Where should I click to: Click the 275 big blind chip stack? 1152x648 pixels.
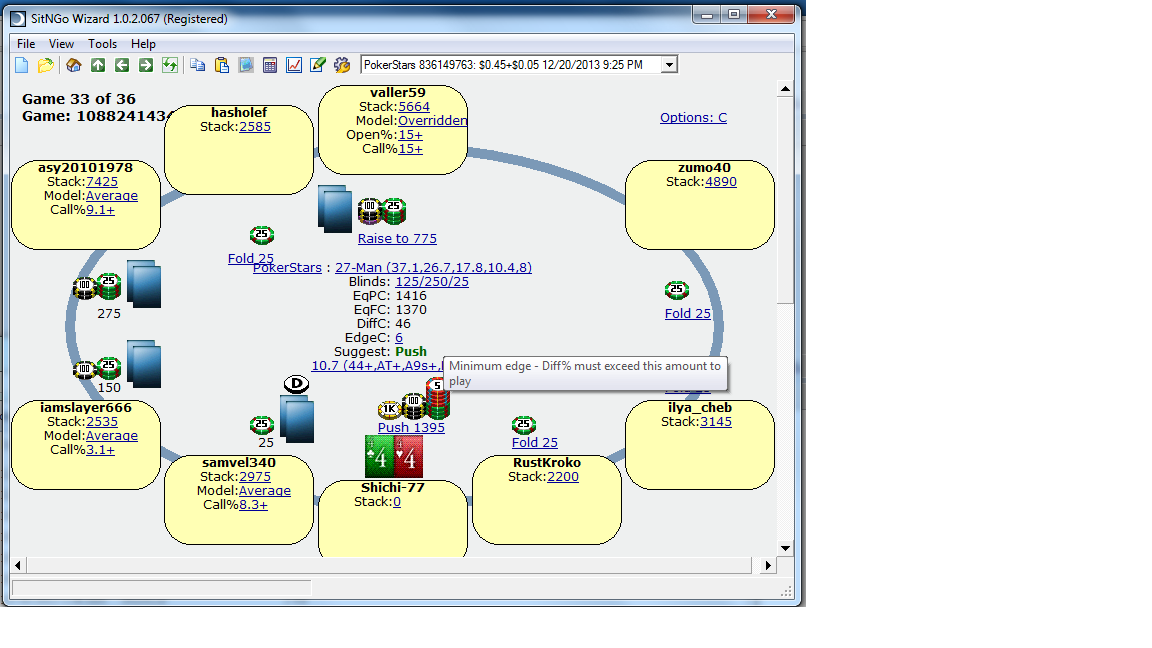point(96,287)
